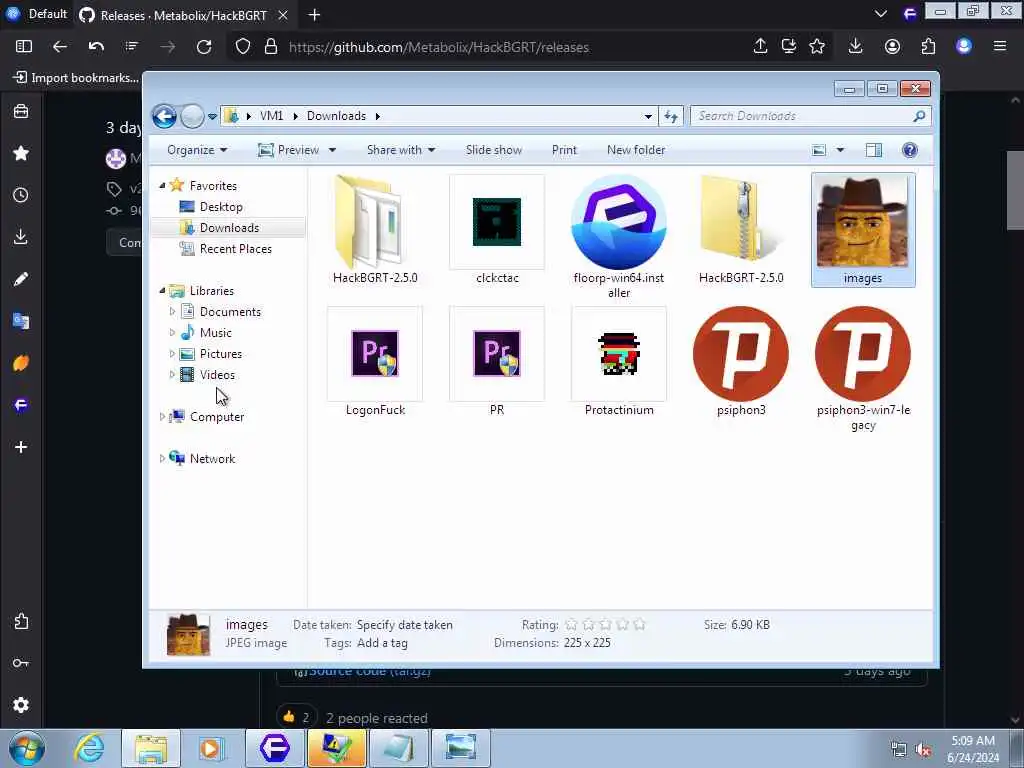Open the Pictures library
This screenshot has height=768, width=1024.
(221, 354)
